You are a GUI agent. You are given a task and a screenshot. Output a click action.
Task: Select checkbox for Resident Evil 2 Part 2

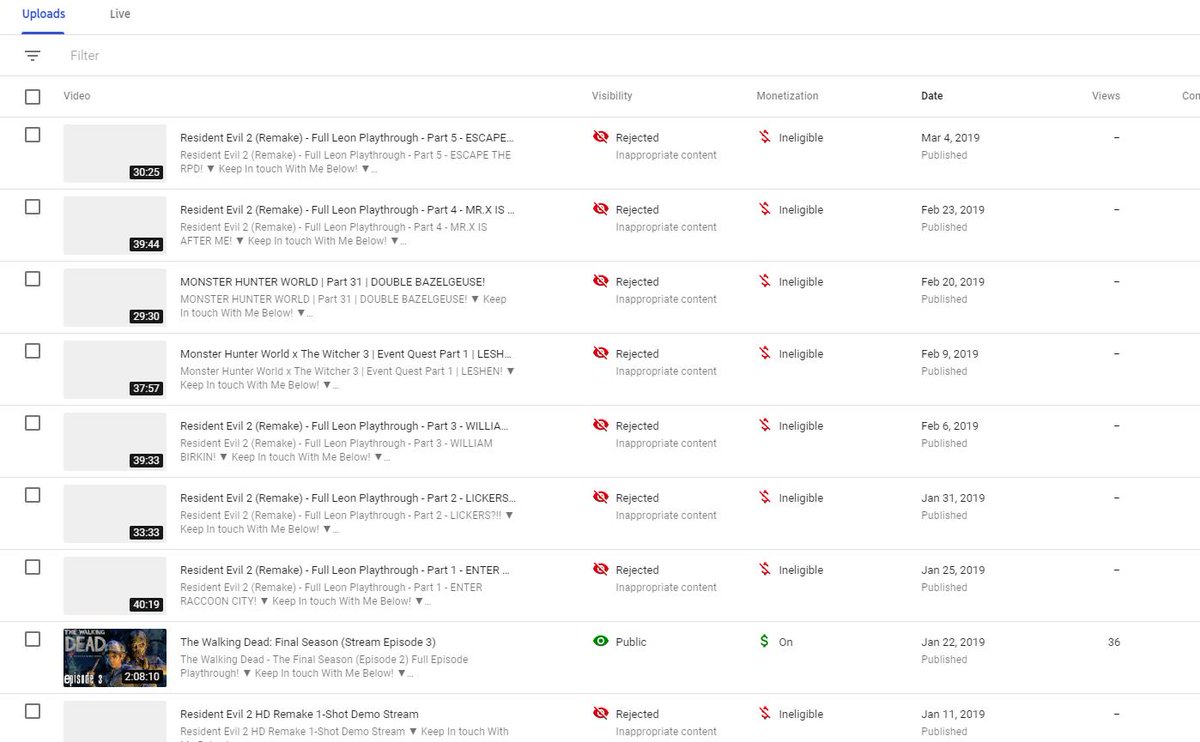pos(33,495)
